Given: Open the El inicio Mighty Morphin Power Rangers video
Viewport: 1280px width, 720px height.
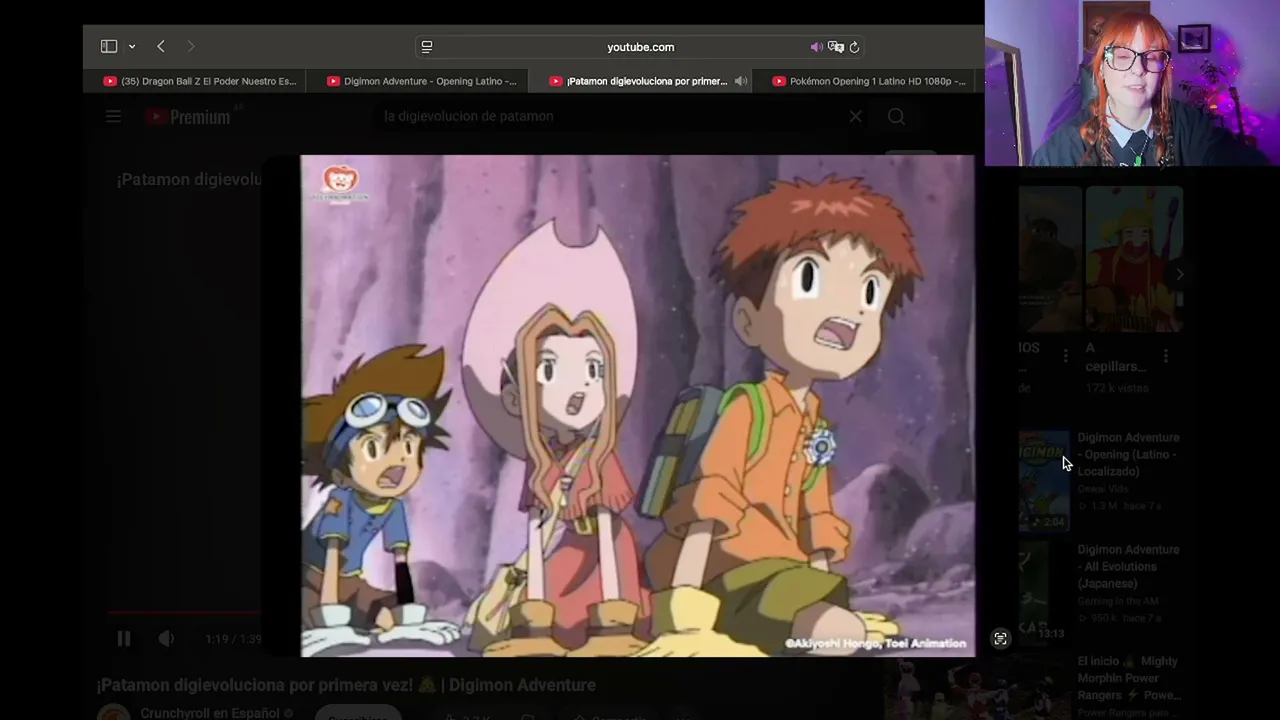Looking at the screenshot, I should click(x=1129, y=678).
